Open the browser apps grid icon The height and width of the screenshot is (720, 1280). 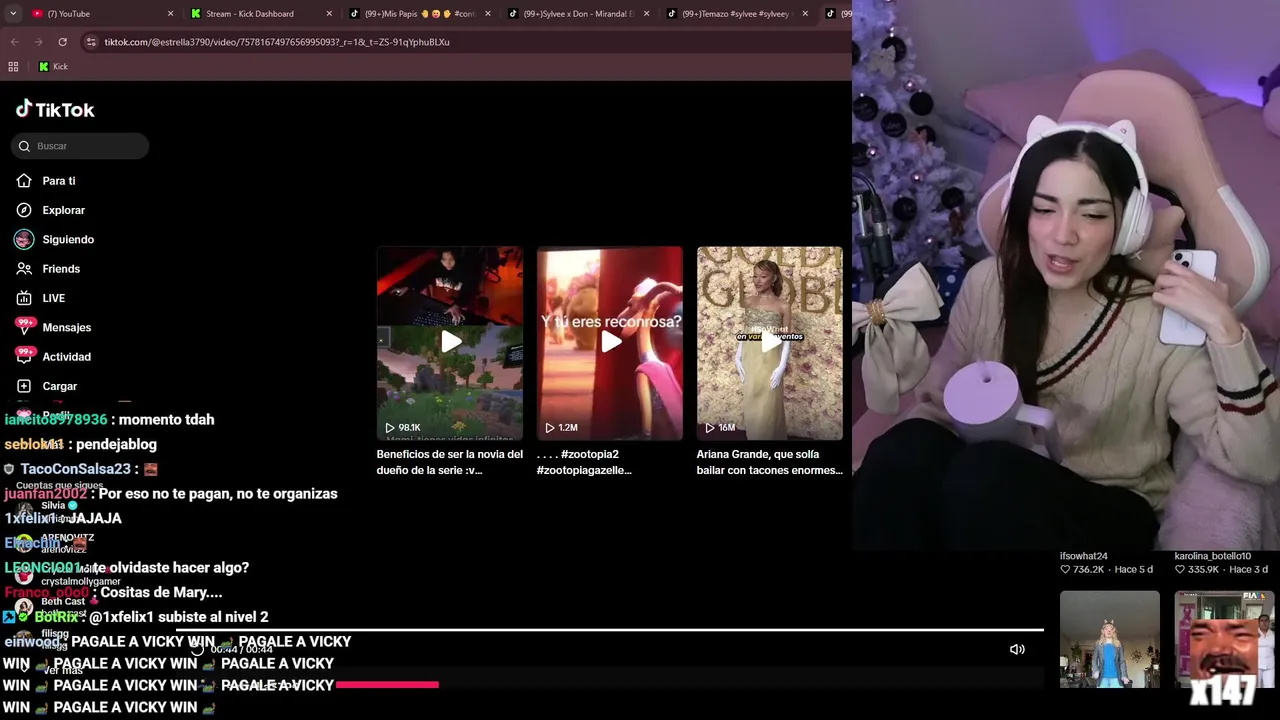[13, 66]
